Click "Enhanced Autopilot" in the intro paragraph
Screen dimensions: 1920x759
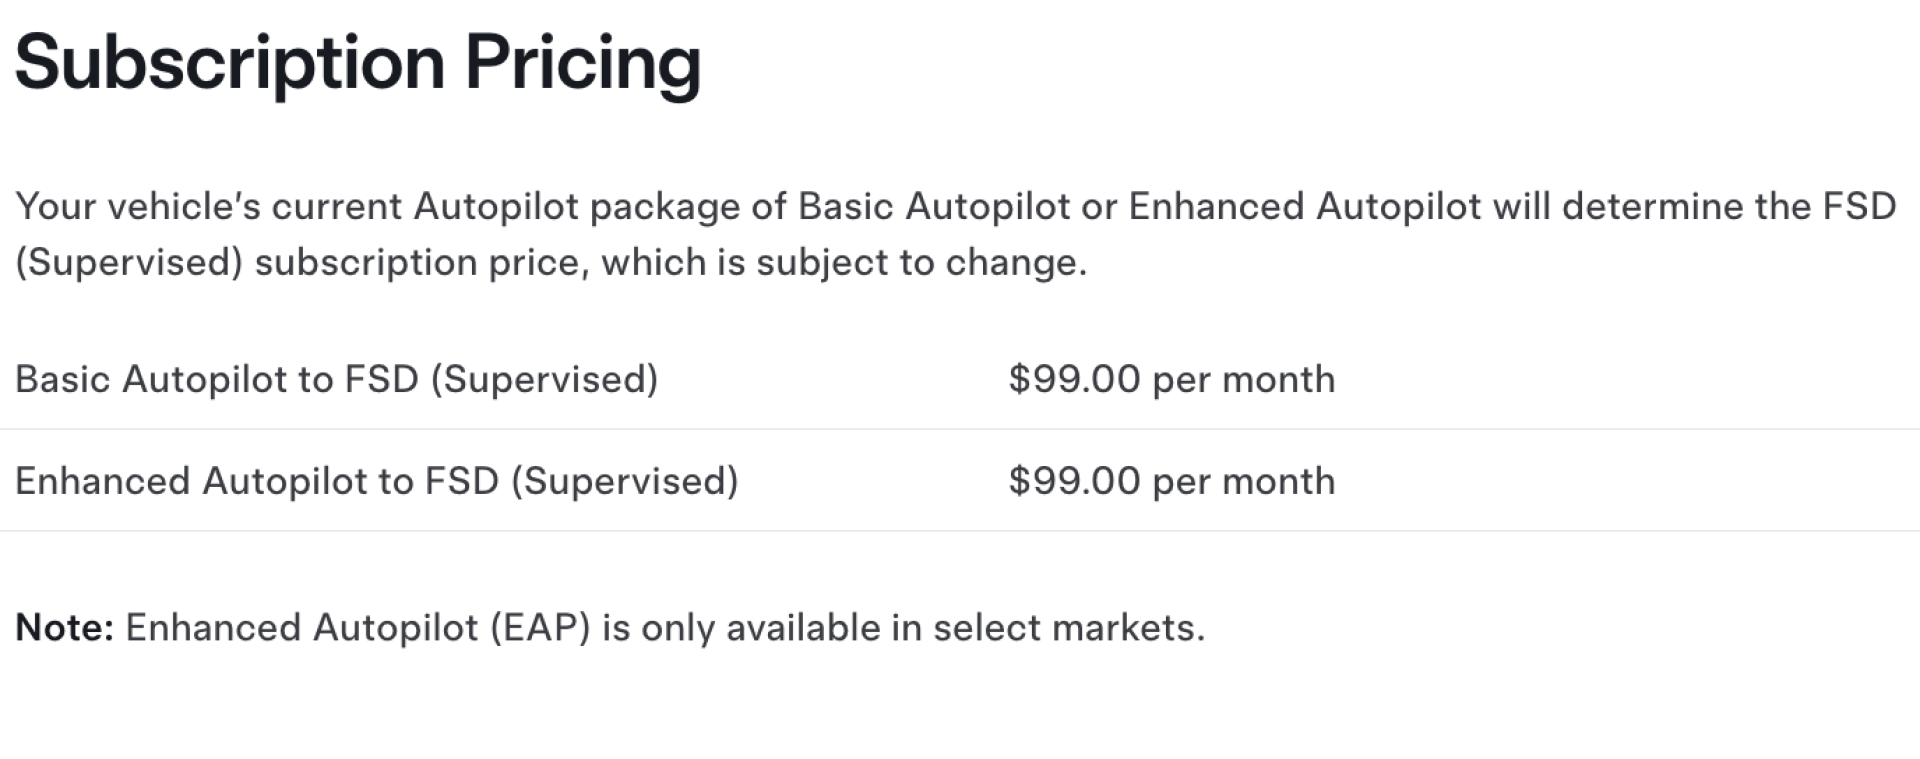[1304, 206]
